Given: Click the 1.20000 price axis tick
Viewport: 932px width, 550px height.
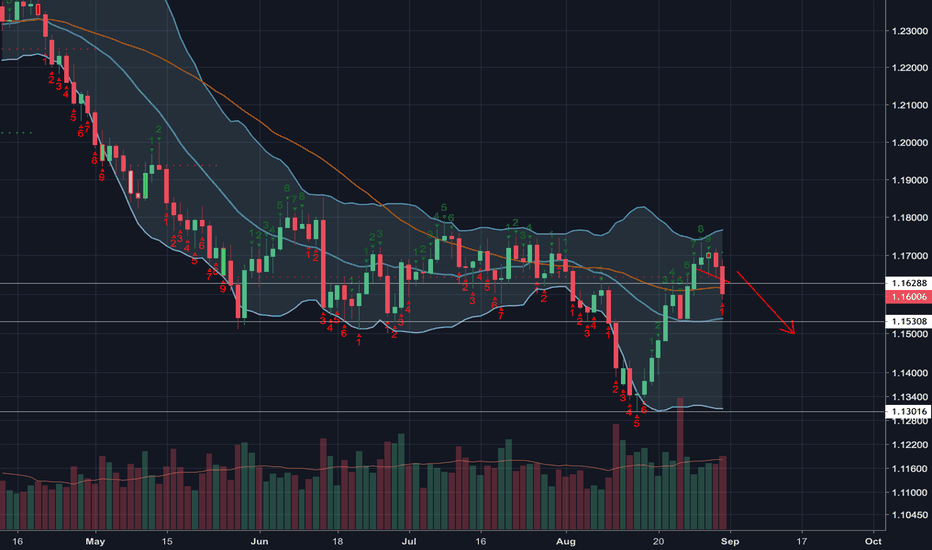Looking at the screenshot, I should coord(909,143).
